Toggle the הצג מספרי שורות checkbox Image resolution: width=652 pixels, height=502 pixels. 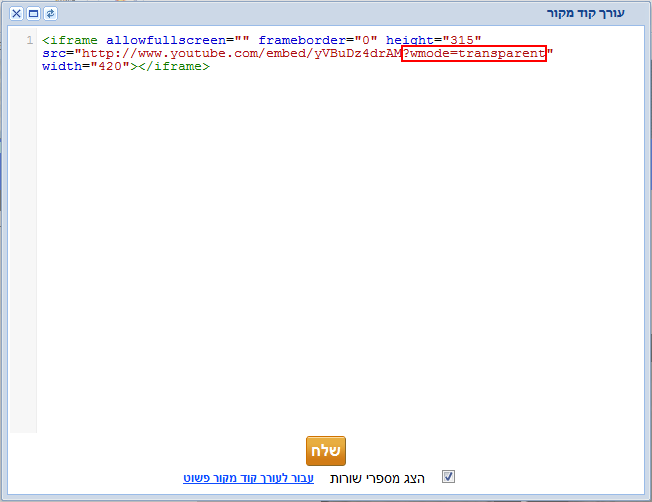(x=448, y=477)
